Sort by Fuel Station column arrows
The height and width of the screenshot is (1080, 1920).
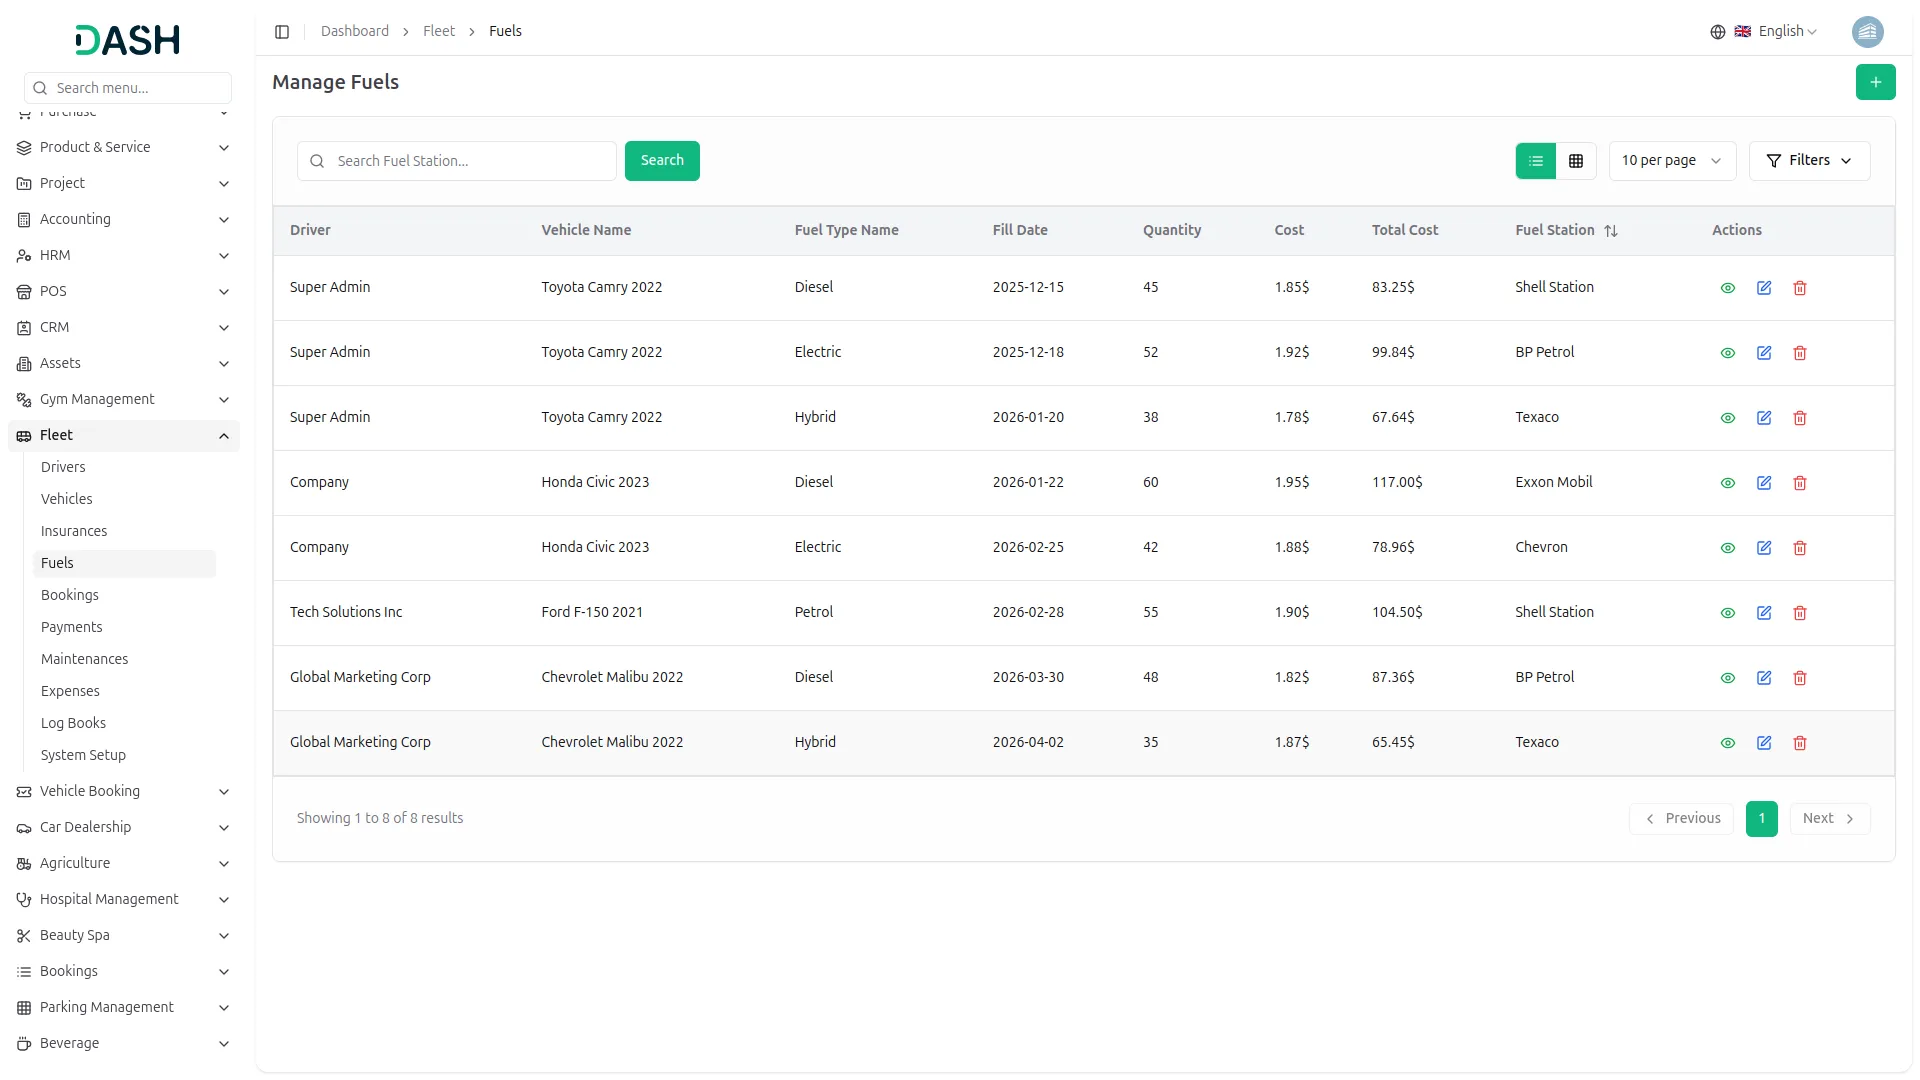pyautogui.click(x=1611, y=231)
